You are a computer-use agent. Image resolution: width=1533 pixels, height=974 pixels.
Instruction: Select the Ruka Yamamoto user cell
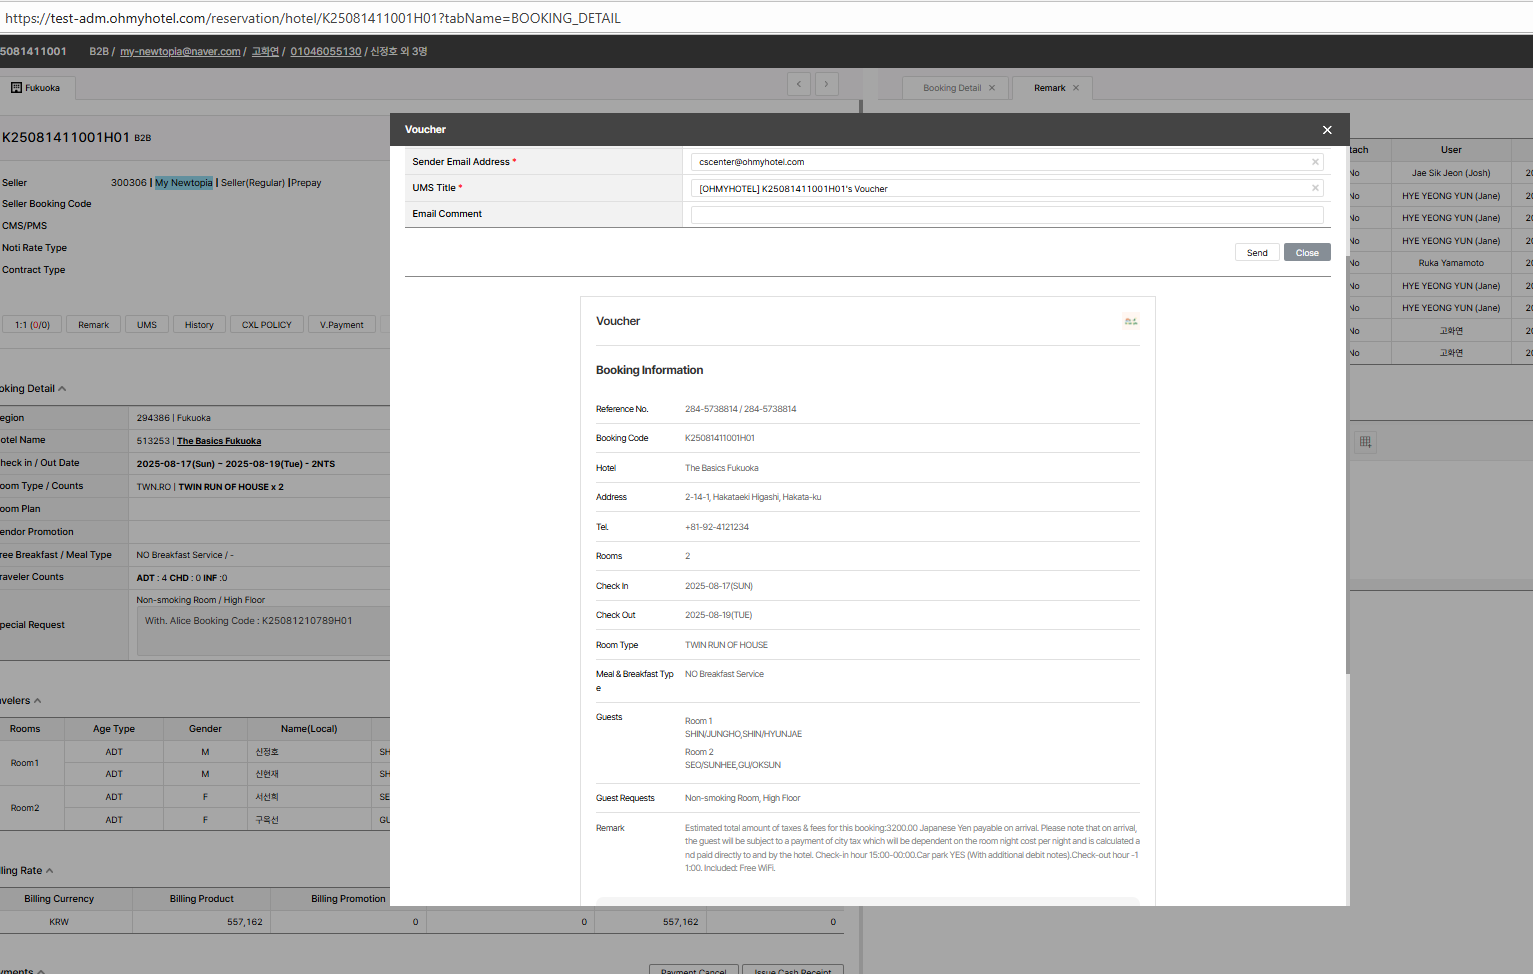pos(1451,263)
